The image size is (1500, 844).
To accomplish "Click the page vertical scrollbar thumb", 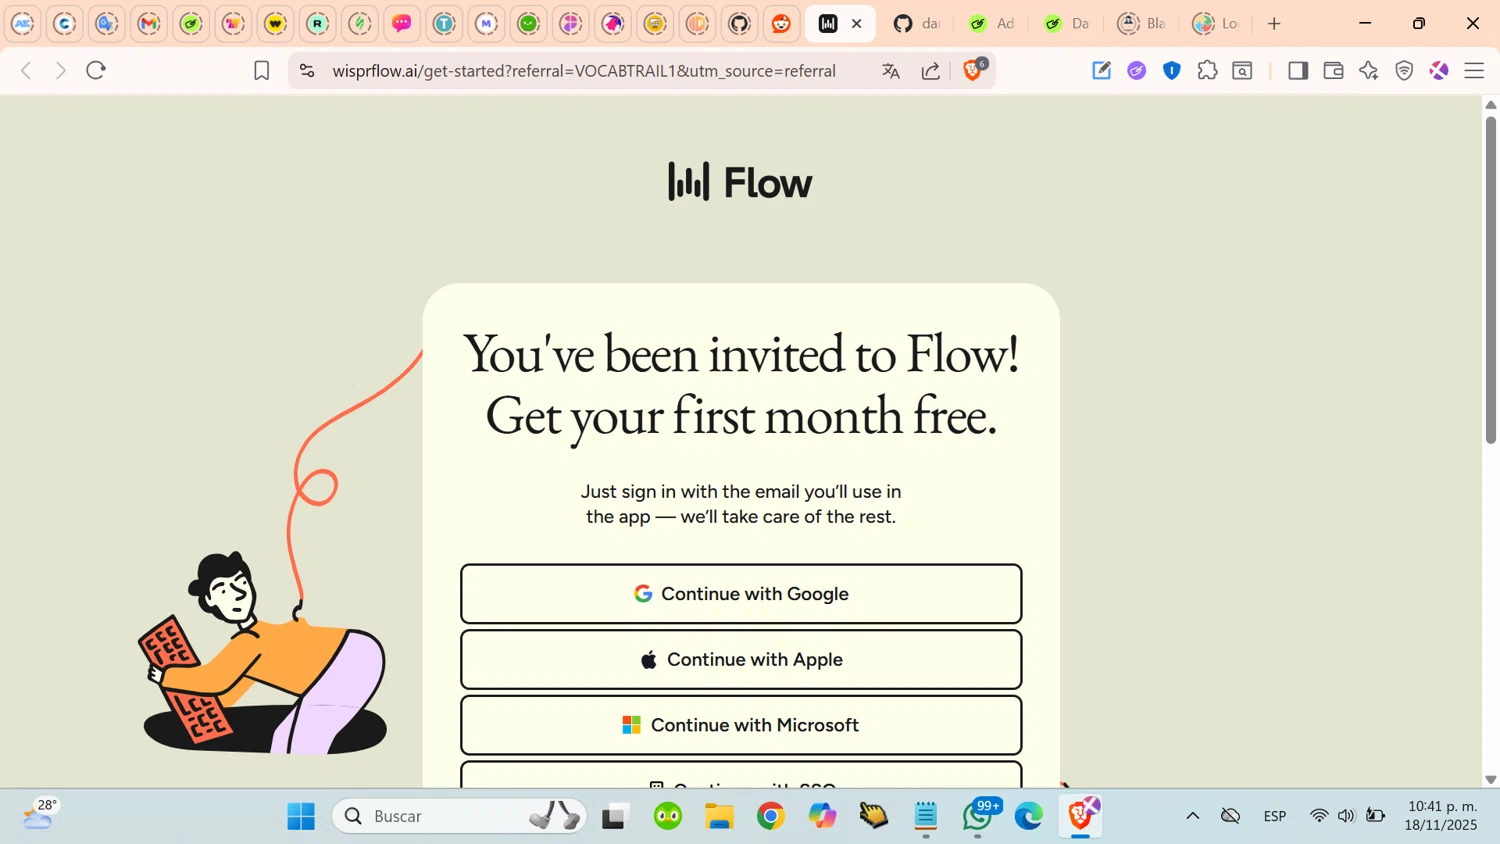I will coord(1491,280).
